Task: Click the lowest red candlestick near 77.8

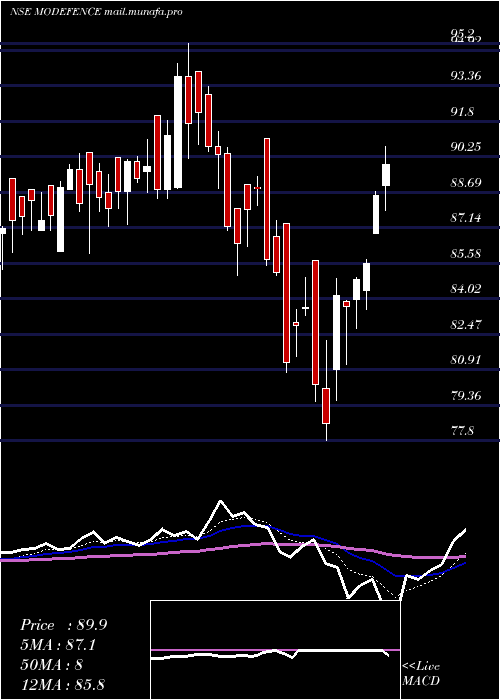Action: (x=326, y=406)
